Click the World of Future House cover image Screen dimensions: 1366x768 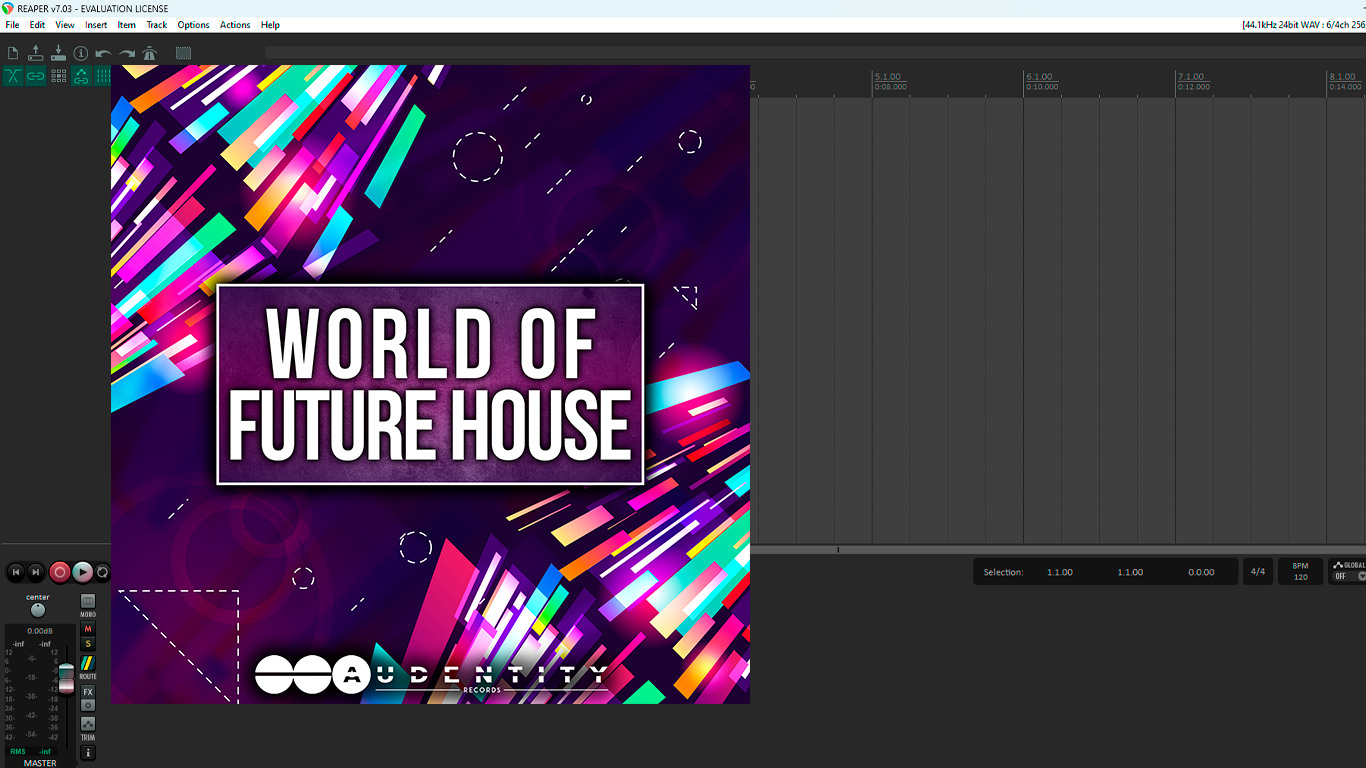point(430,384)
